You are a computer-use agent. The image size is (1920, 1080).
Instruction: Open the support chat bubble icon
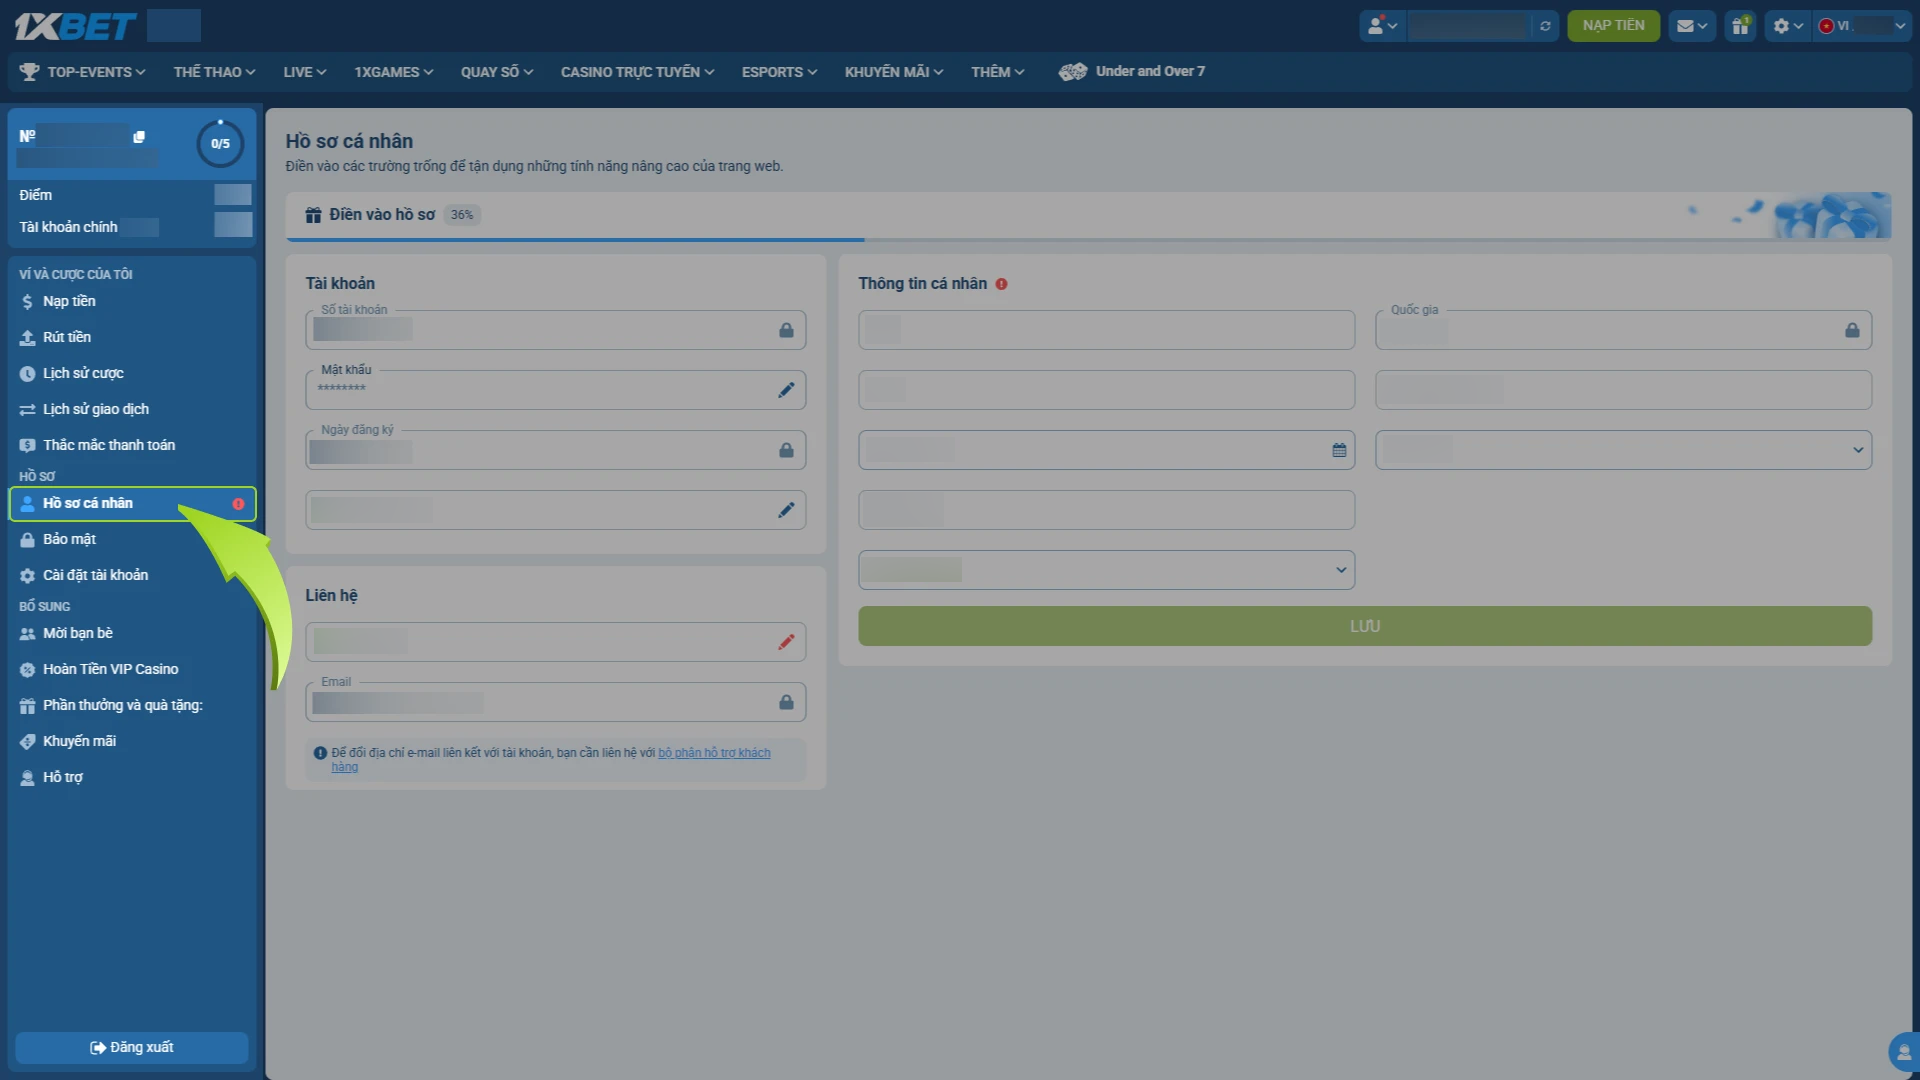[x=1904, y=1052]
